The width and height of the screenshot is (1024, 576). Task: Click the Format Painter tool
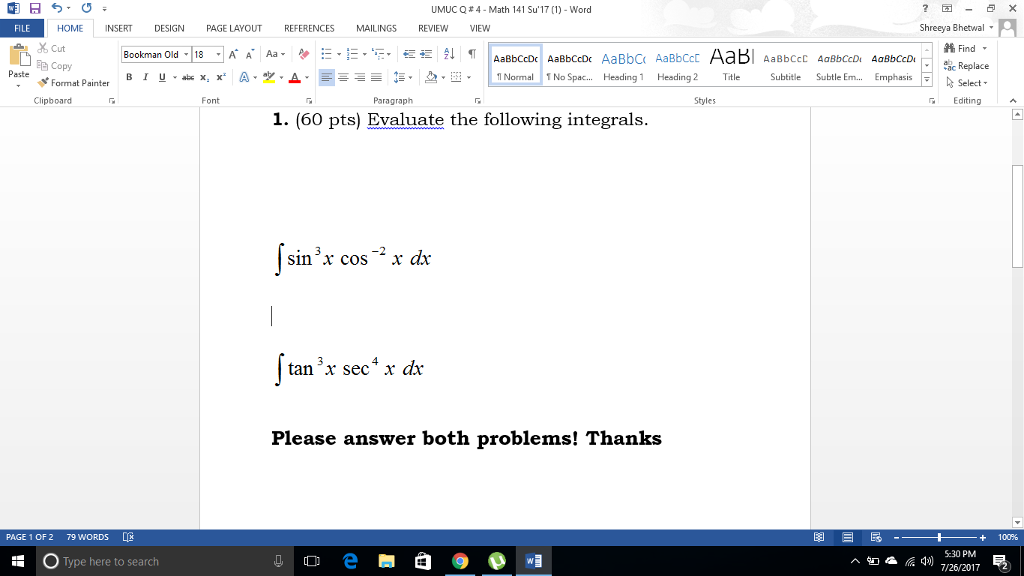coord(75,83)
